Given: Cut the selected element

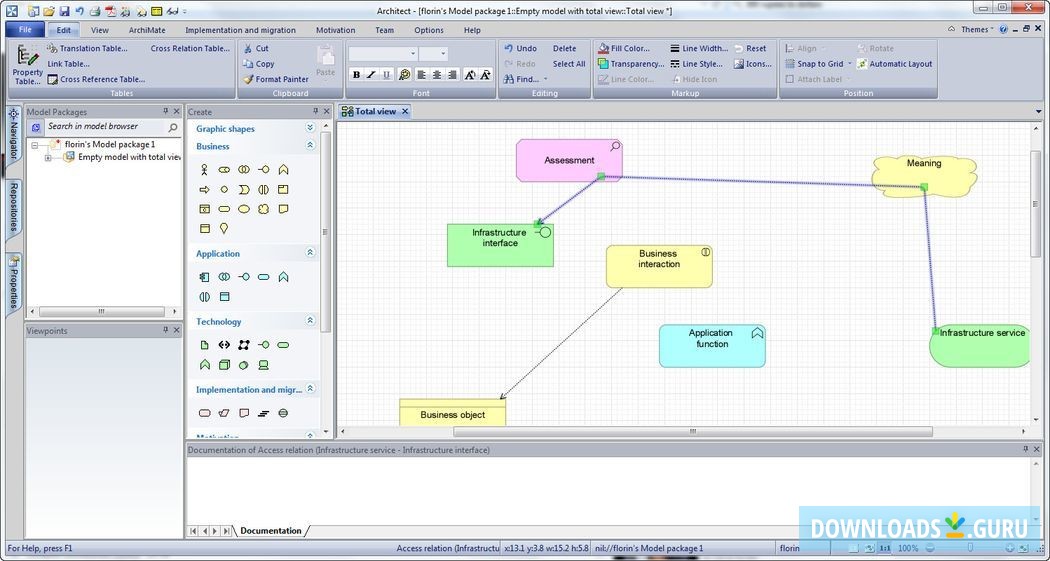Looking at the screenshot, I should pos(256,48).
